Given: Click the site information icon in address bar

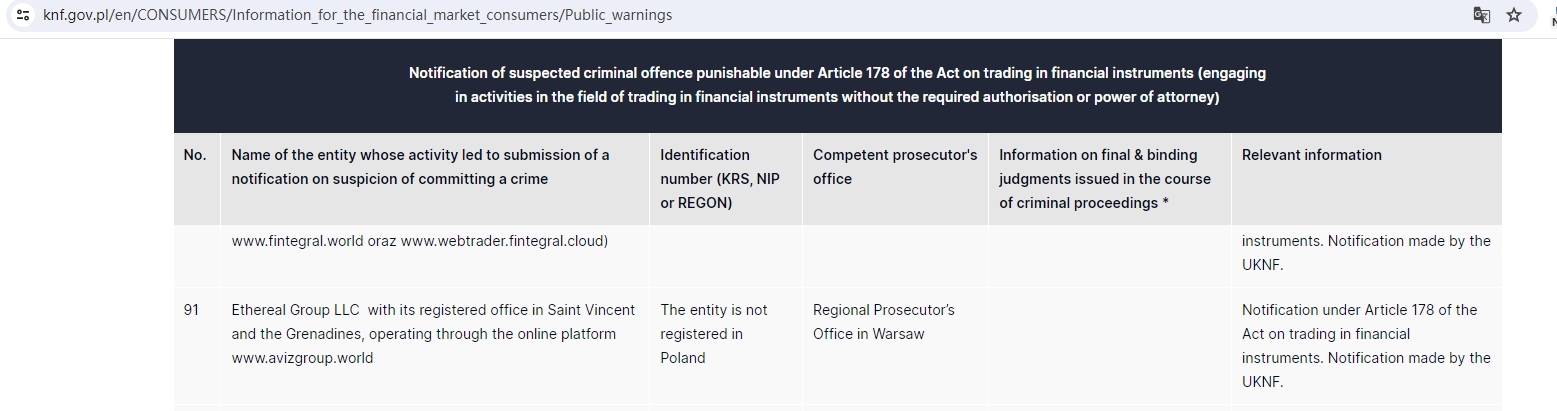Looking at the screenshot, I should (24, 15).
